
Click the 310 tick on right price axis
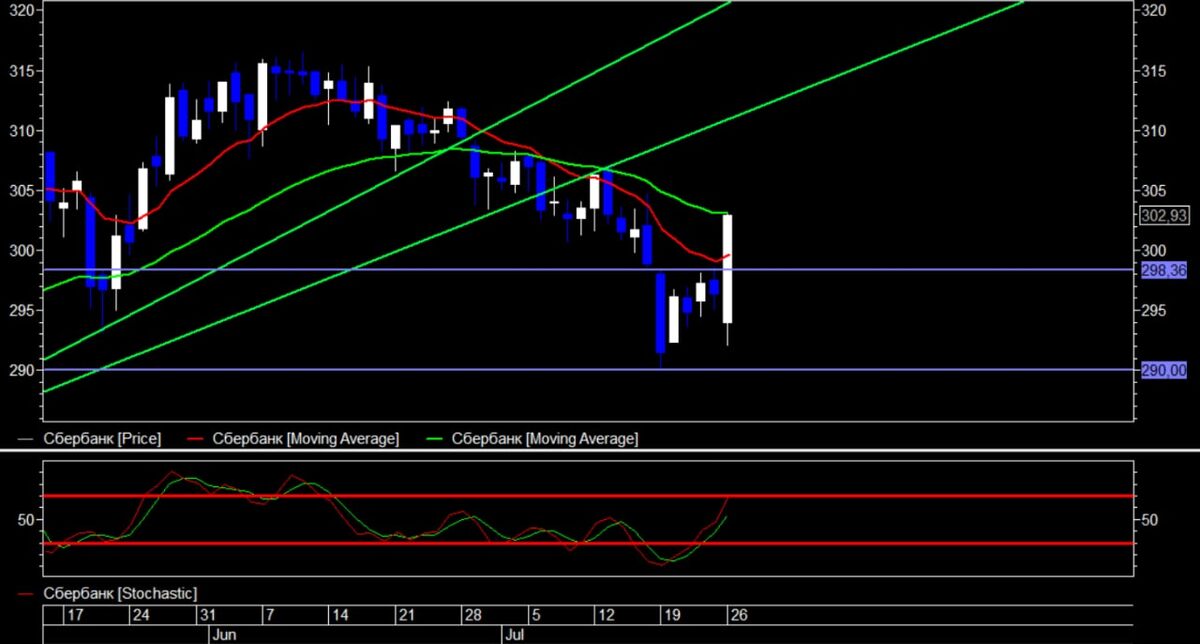(x=1154, y=131)
